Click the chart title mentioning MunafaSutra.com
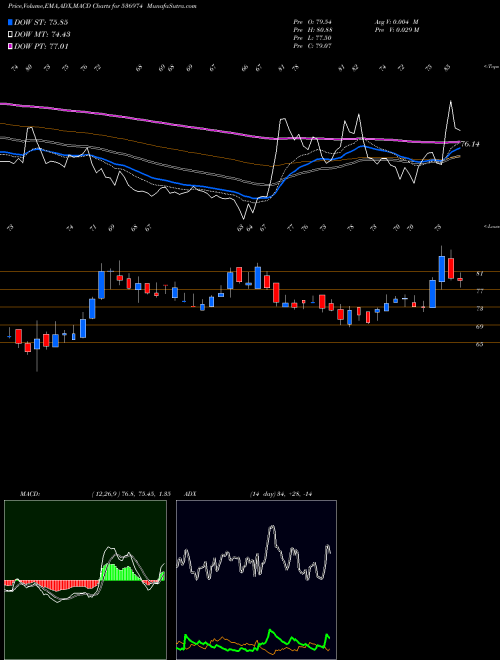 tap(102, 6)
